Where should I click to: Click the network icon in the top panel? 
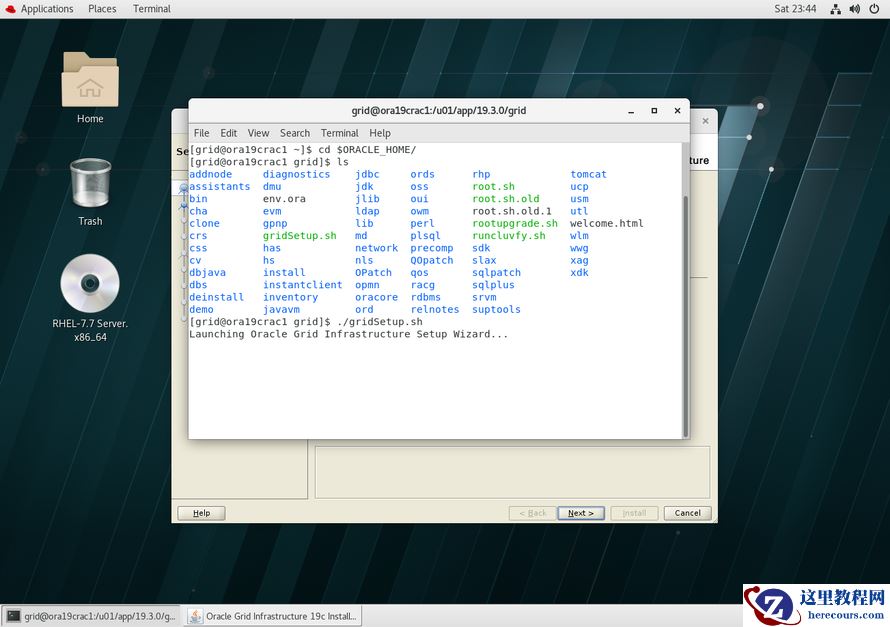click(836, 8)
